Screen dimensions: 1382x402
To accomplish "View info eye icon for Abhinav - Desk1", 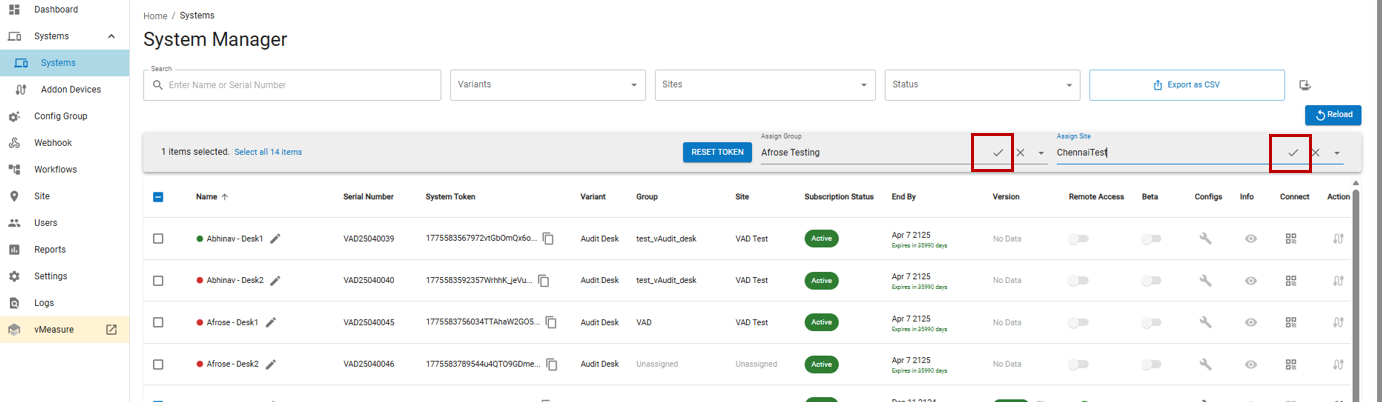I will coord(1250,239).
